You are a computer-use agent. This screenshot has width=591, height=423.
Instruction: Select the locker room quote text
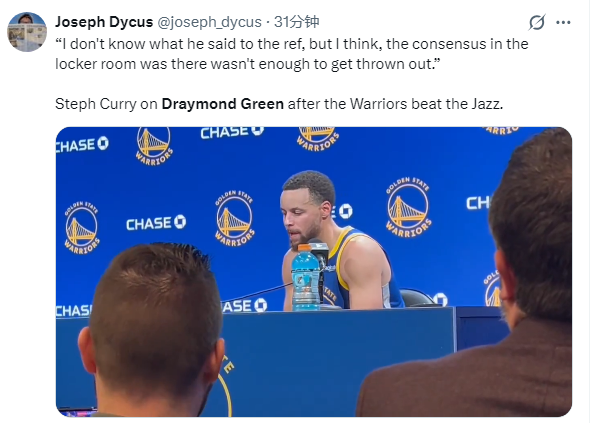292,54
